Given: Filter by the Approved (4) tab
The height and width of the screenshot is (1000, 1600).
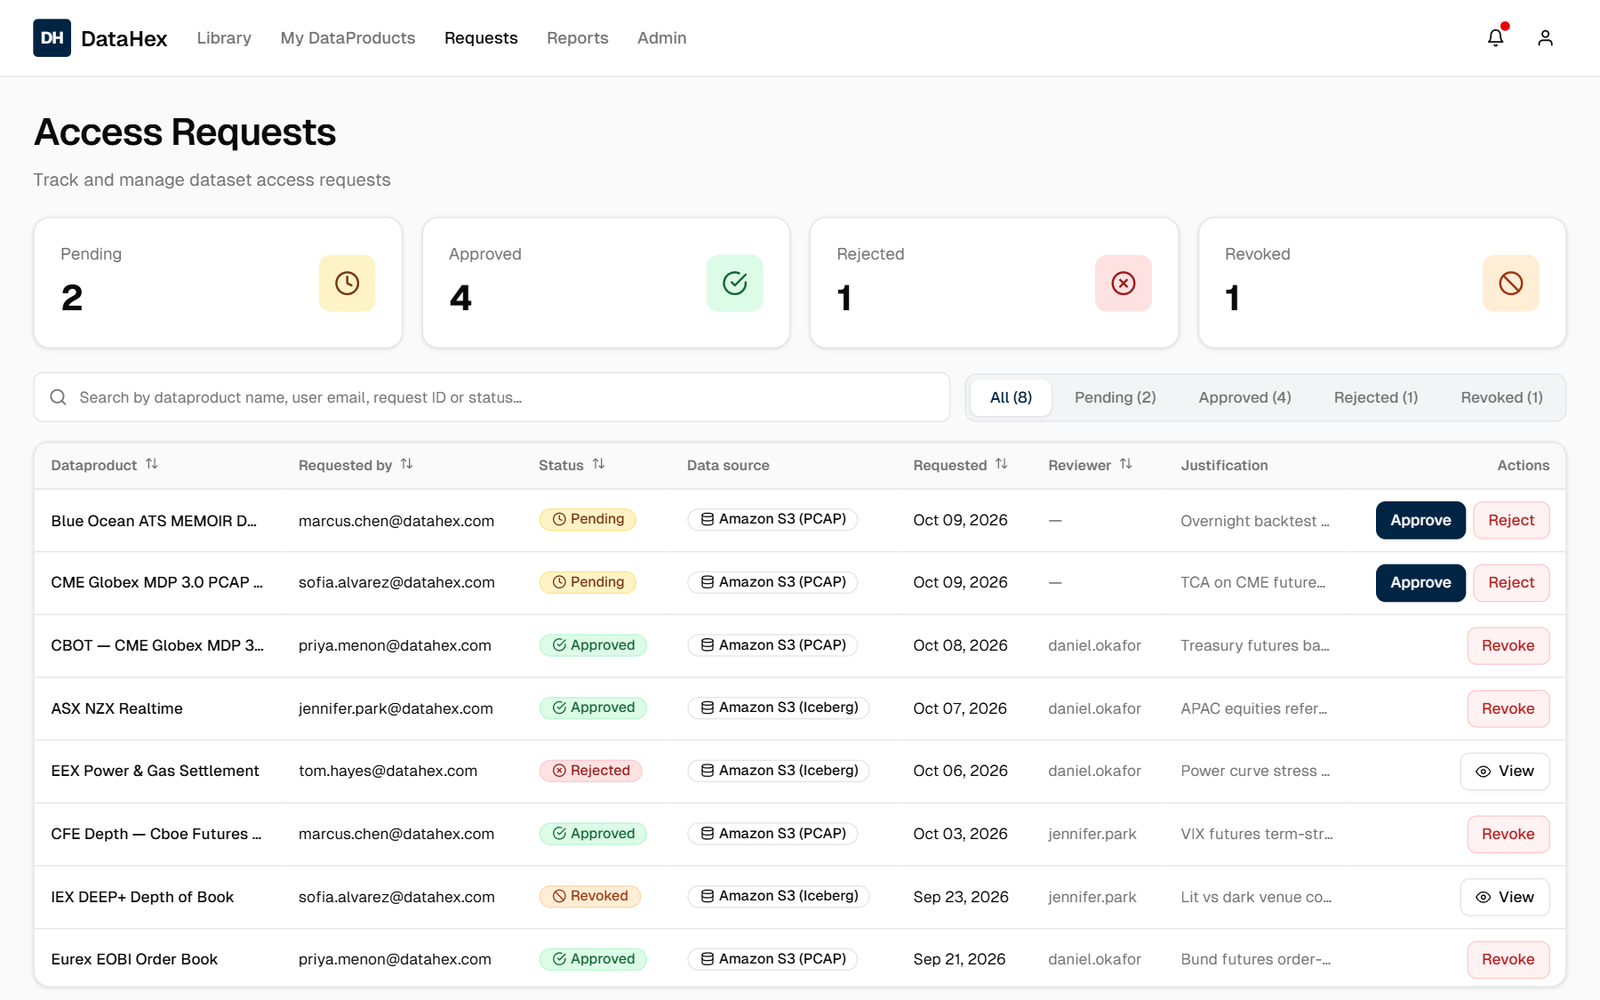Looking at the screenshot, I should [x=1245, y=398].
